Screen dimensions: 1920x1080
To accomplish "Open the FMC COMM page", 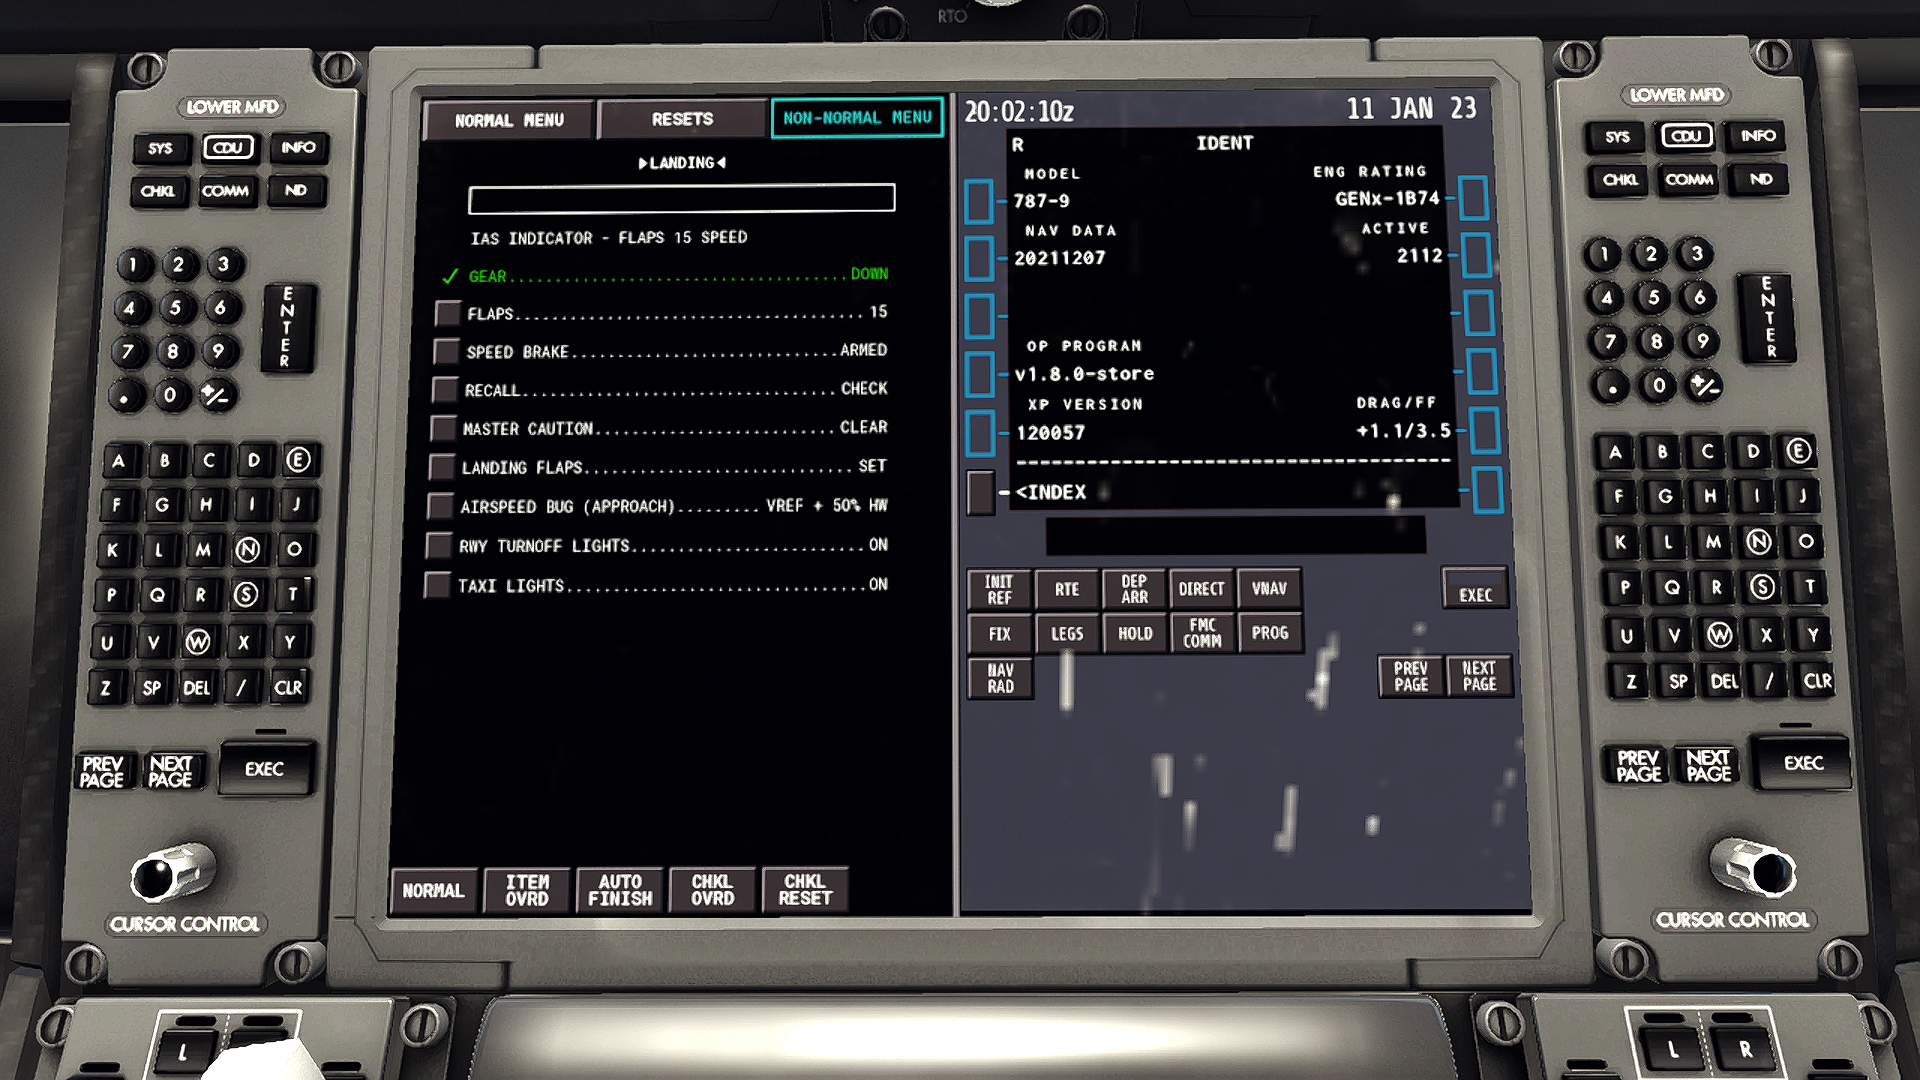I will tap(1202, 633).
